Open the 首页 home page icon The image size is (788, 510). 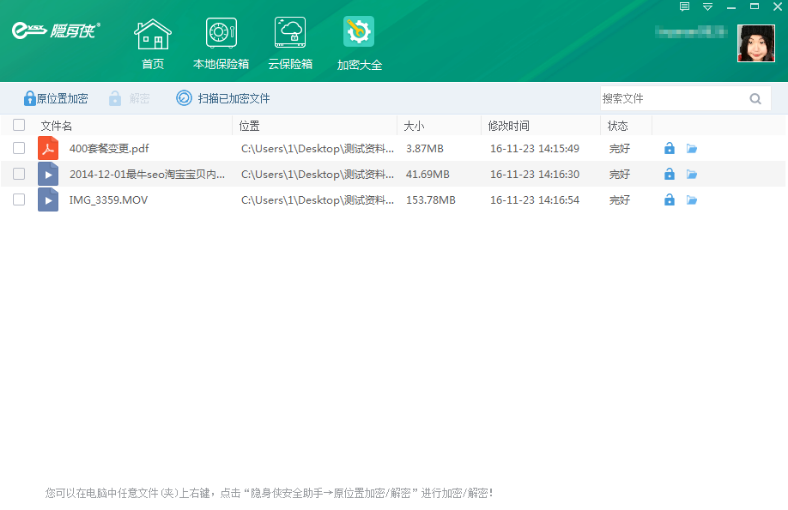(152, 44)
